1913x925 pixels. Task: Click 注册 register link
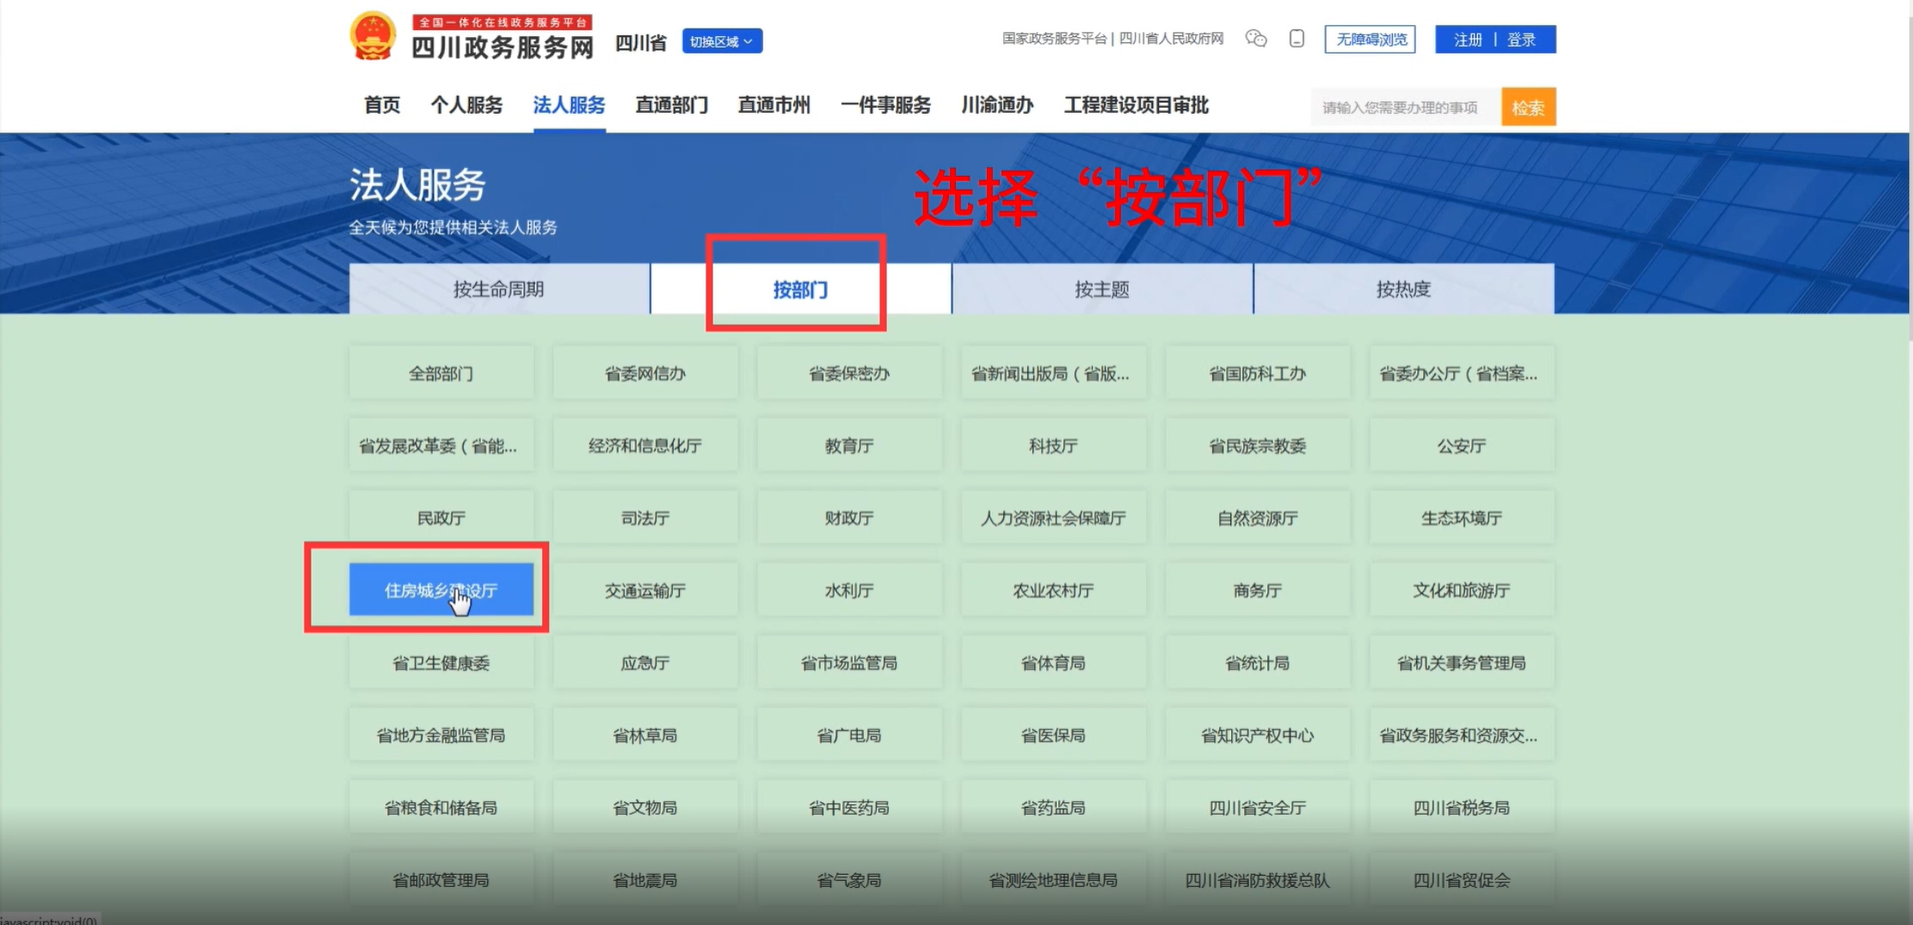(1467, 39)
